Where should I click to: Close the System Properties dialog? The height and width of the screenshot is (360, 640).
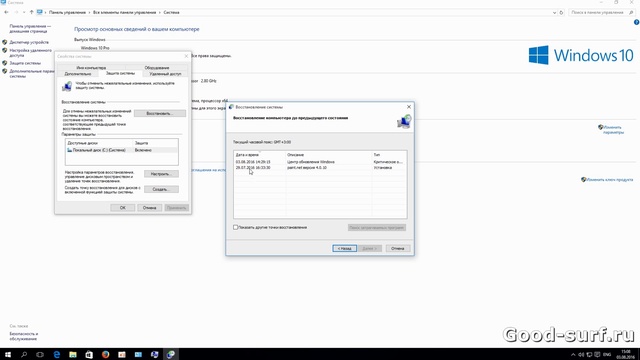(186, 56)
